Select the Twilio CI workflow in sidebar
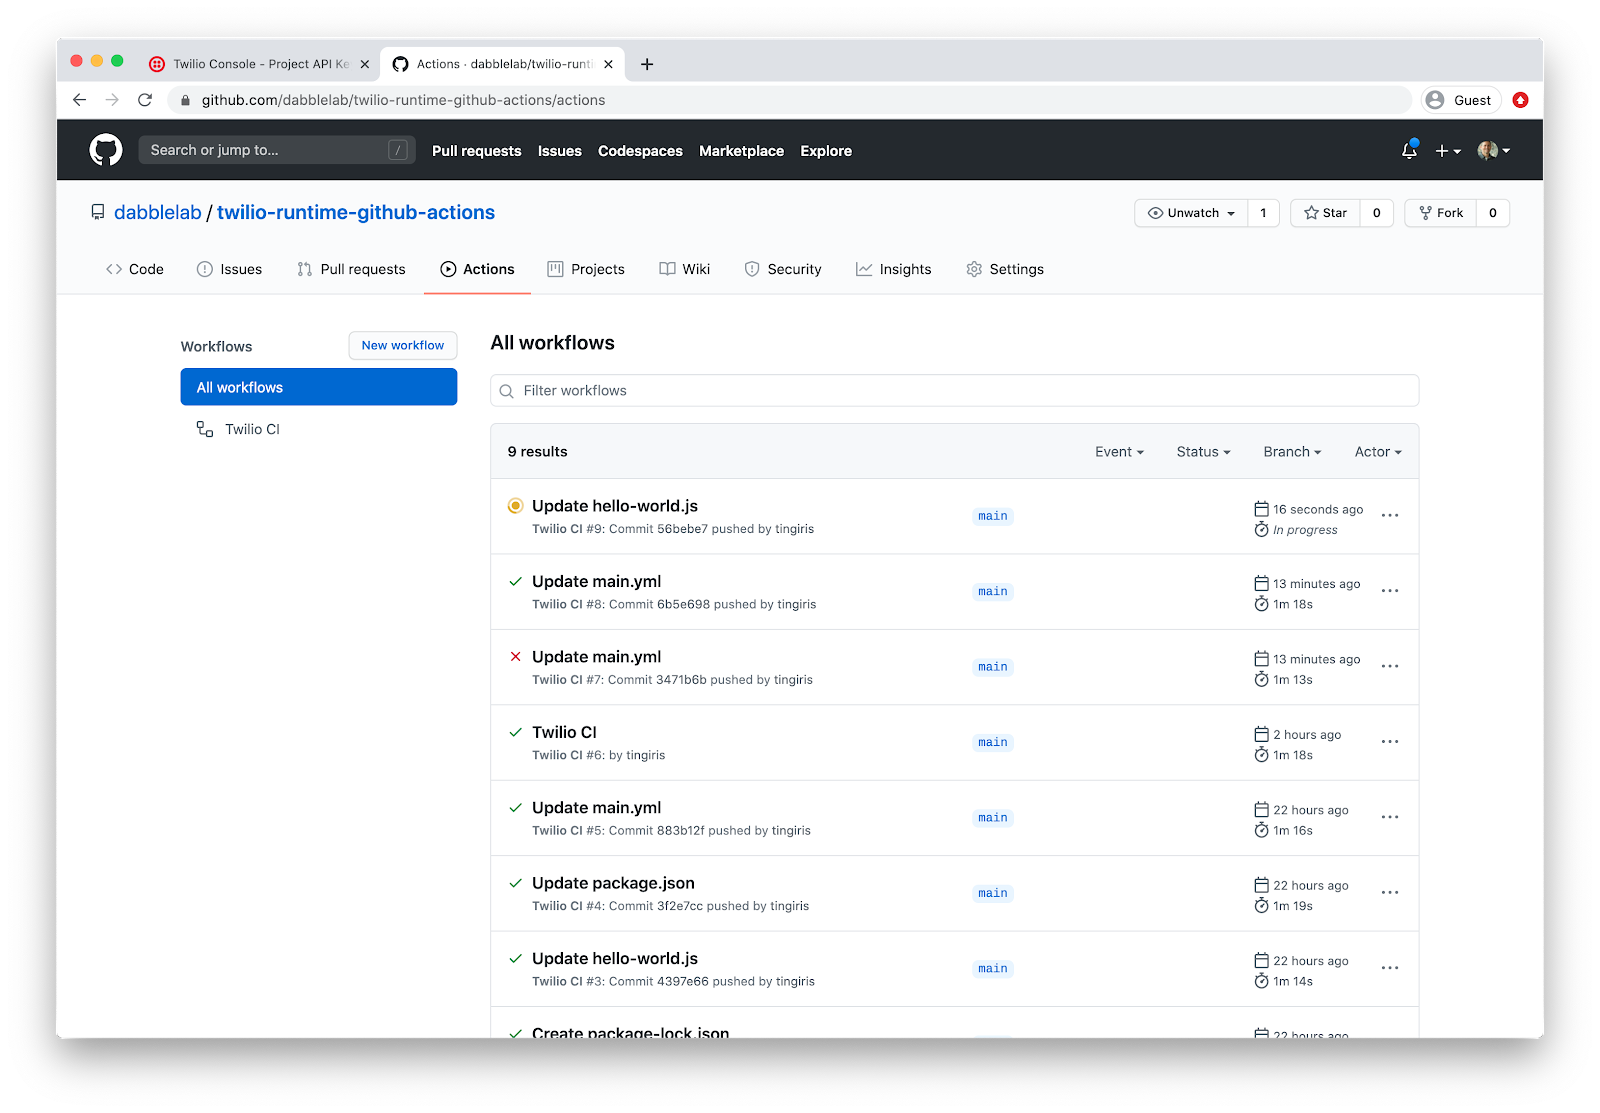1600x1113 pixels. click(238, 429)
